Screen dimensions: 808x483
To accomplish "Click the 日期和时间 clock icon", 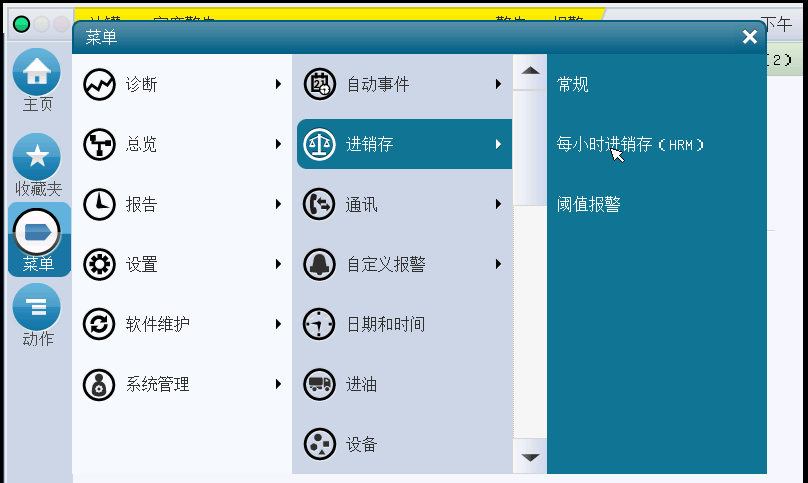I will point(319,324).
